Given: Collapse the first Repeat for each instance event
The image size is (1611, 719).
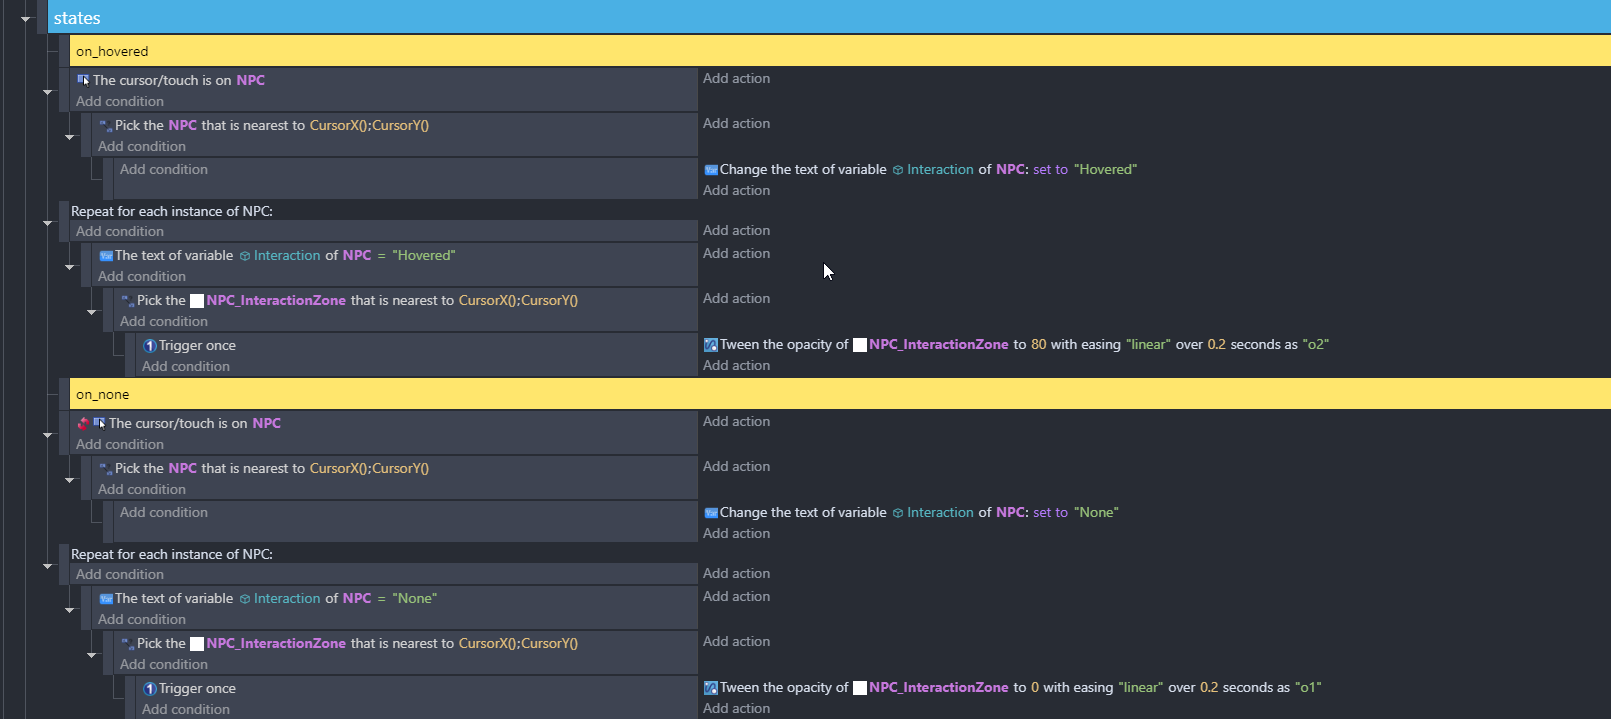Looking at the screenshot, I should tap(47, 223).
